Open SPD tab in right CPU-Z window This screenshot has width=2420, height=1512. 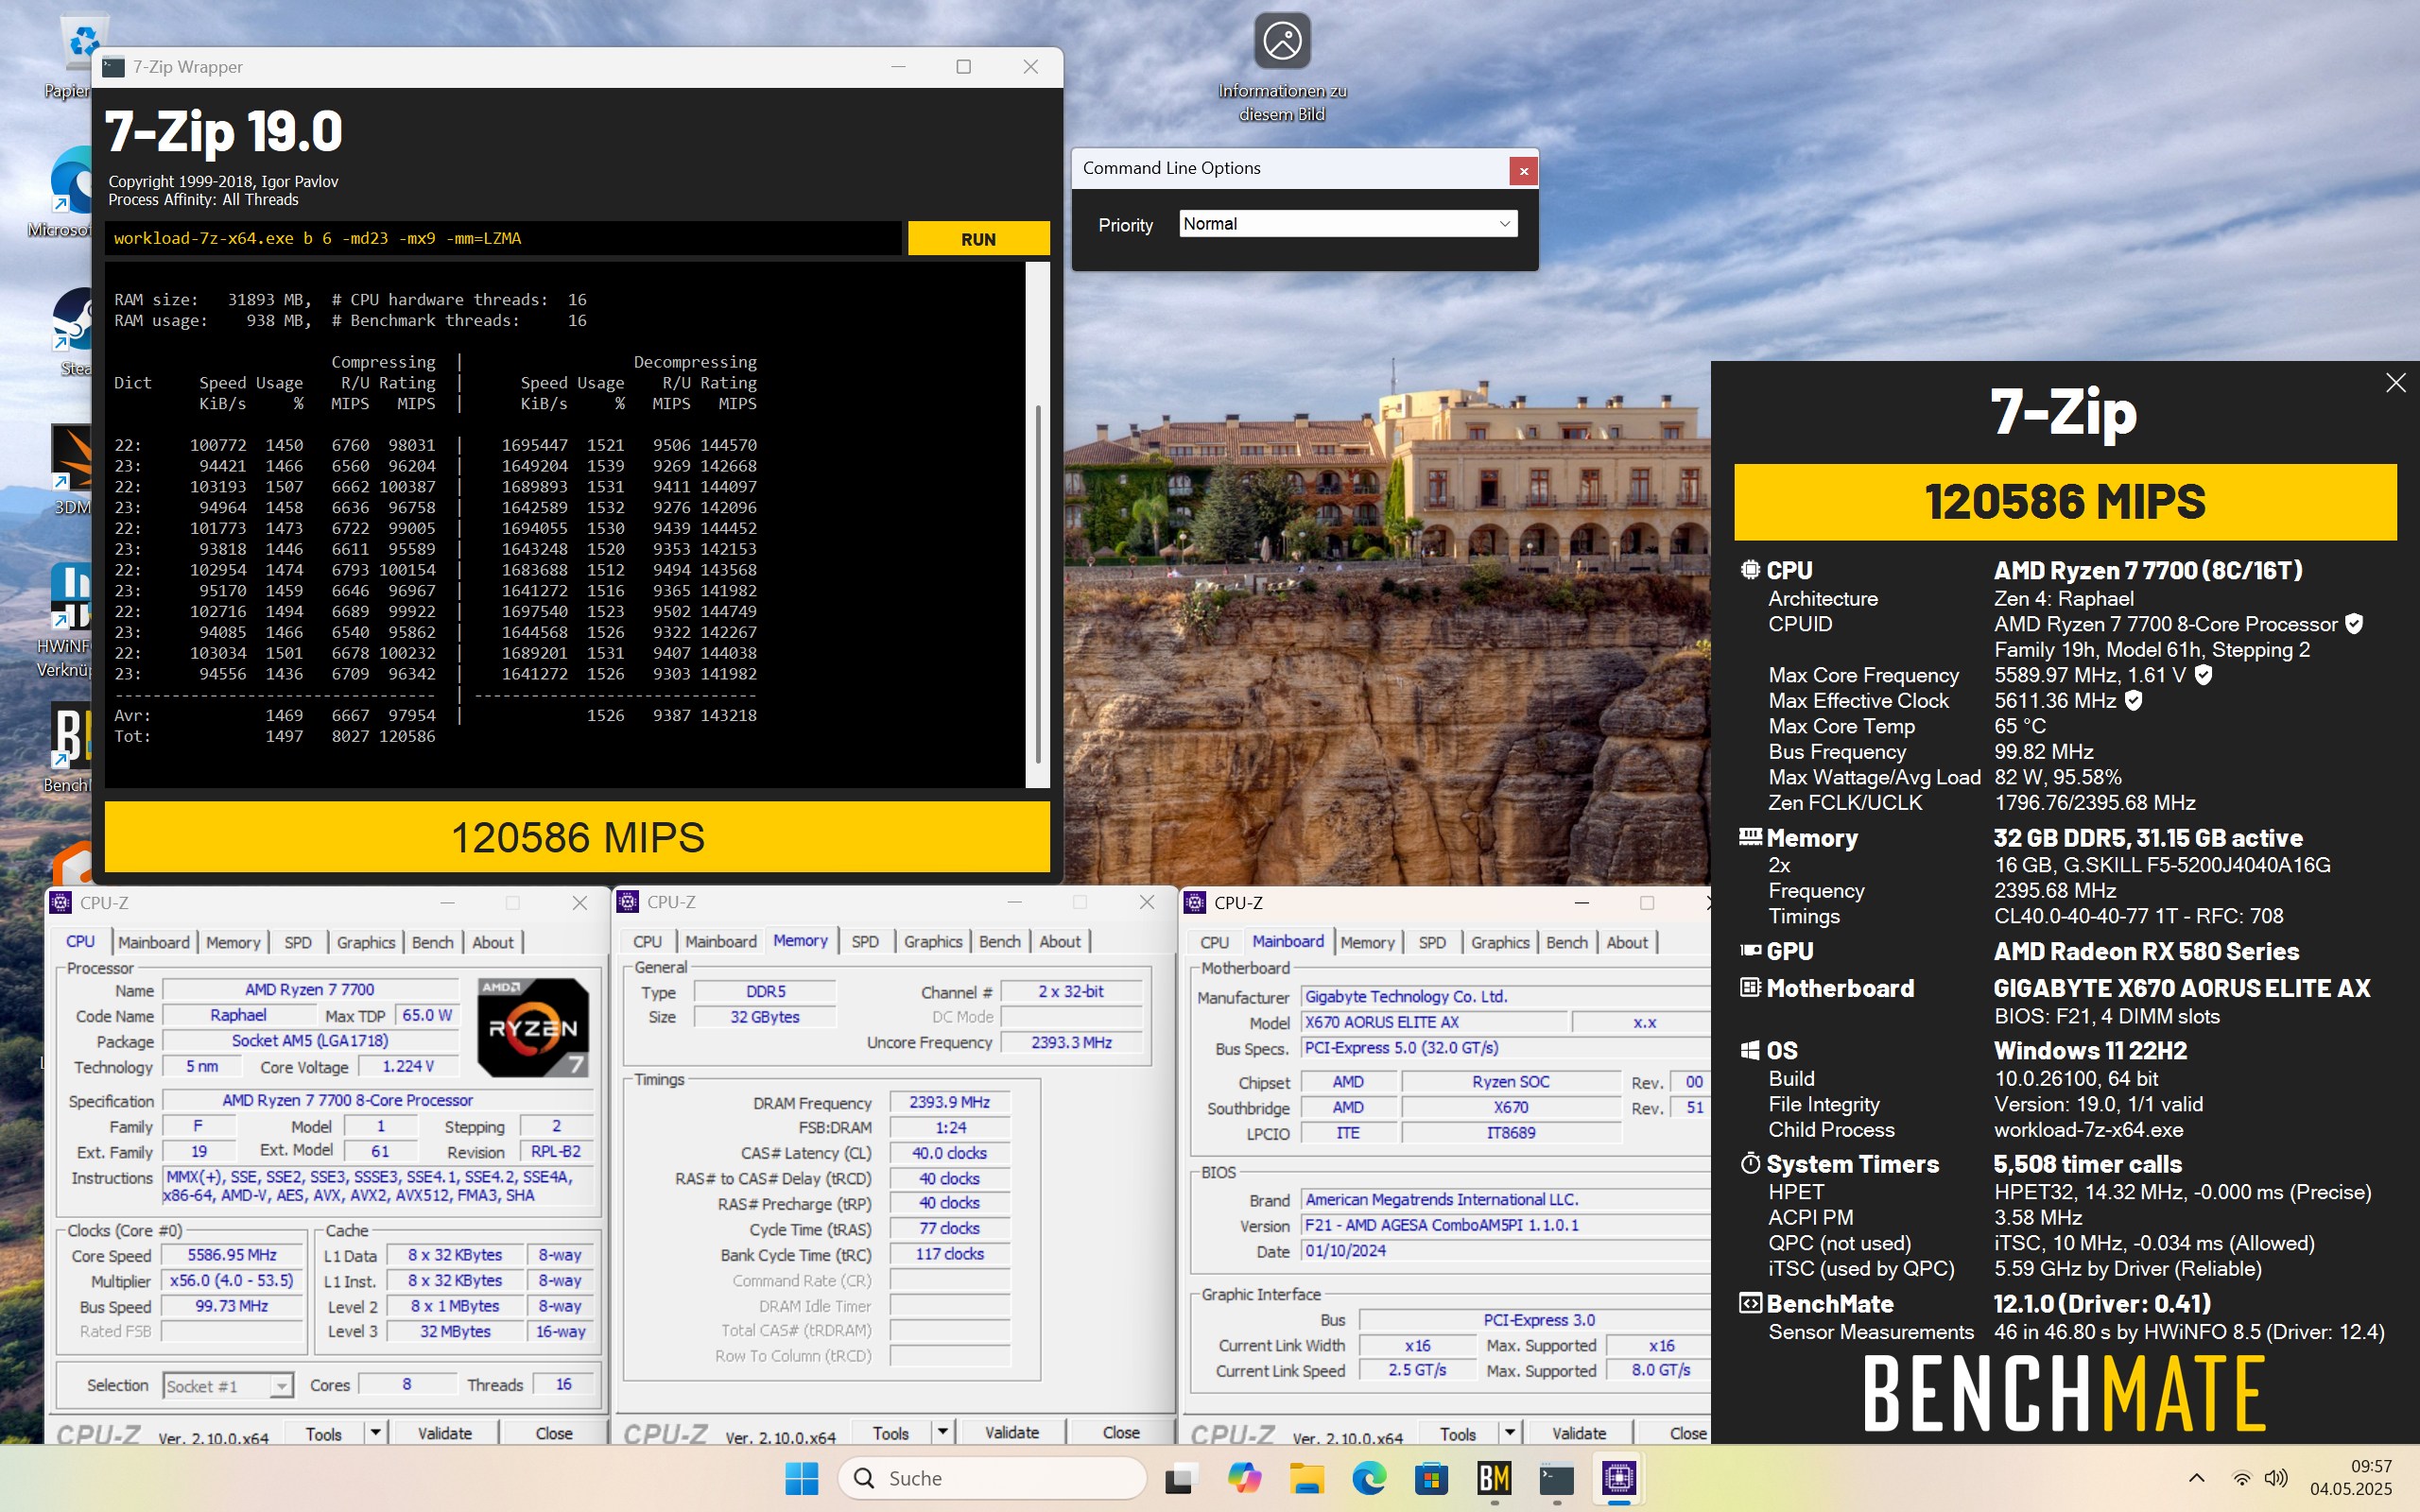tap(1432, 942)
